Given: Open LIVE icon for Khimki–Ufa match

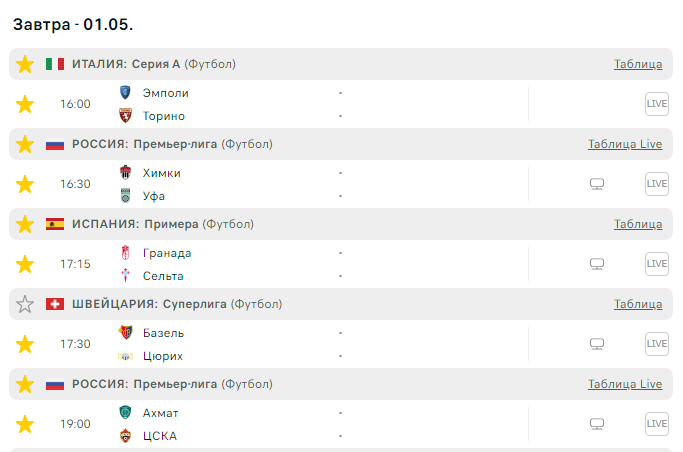Looking at the screenshot, I should 656,184.
